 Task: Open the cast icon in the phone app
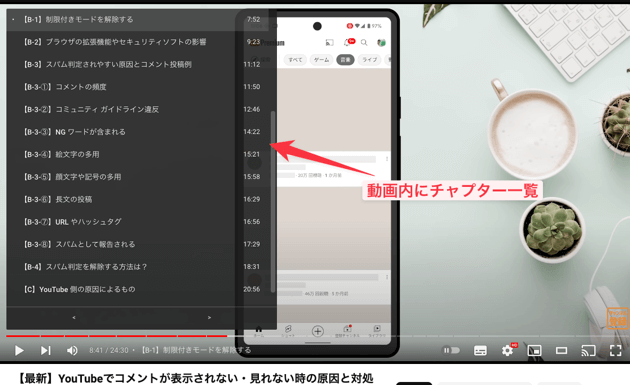pyautogui.click(x=329, y=42)
